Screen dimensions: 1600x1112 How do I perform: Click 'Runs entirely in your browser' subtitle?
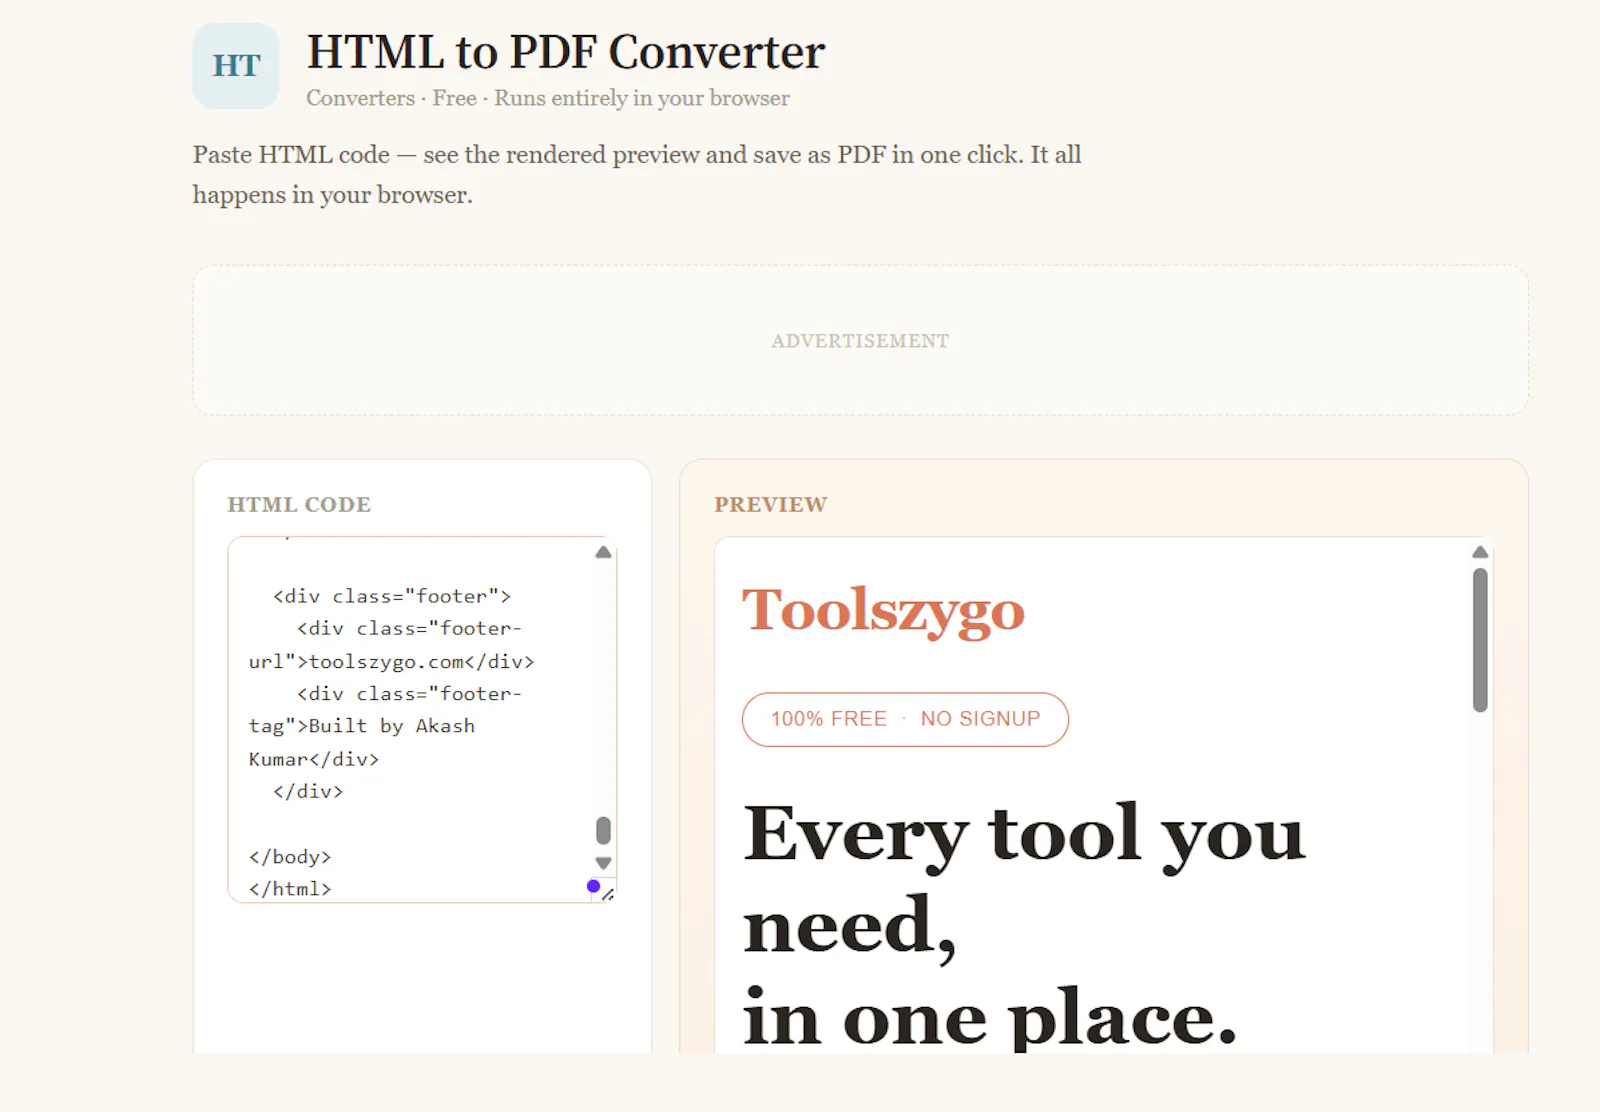point(642,98)
